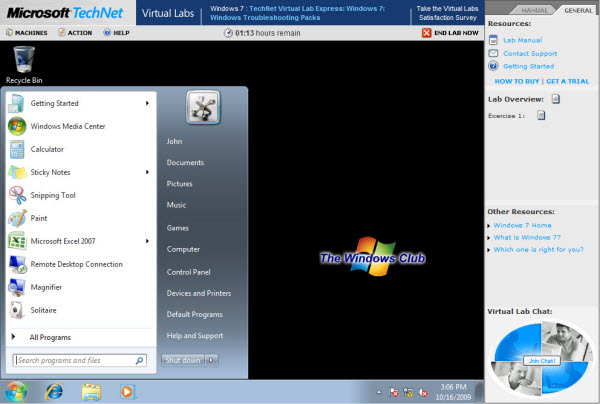Open Default Programs
The image size is (600, 404).
tap(194, 314)
